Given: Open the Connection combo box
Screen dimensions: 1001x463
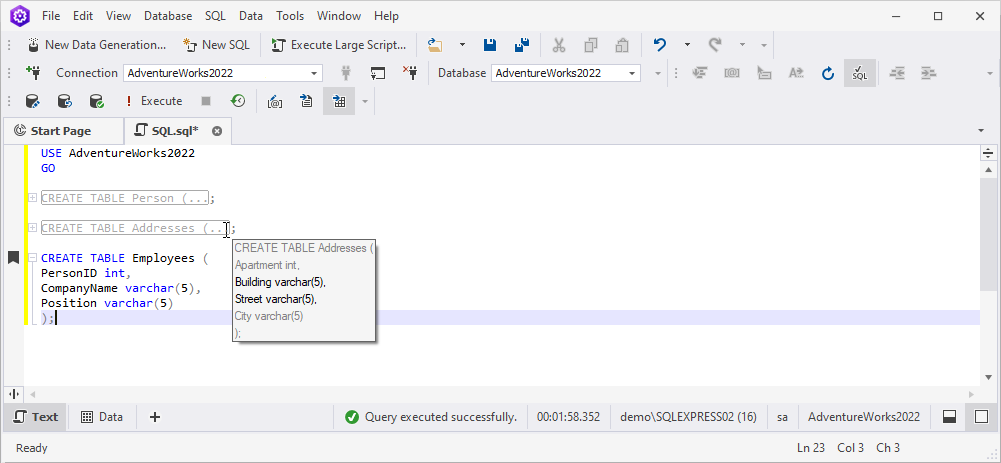Looking at the screenshot, I should click(222, 73).
